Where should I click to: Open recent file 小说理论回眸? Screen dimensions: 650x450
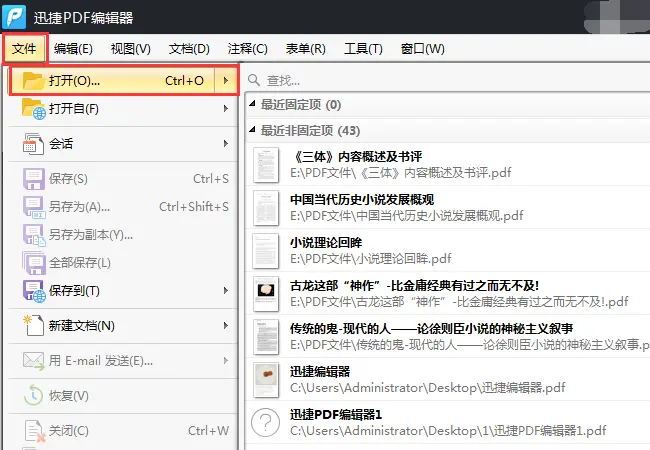(x=448, y=251)
